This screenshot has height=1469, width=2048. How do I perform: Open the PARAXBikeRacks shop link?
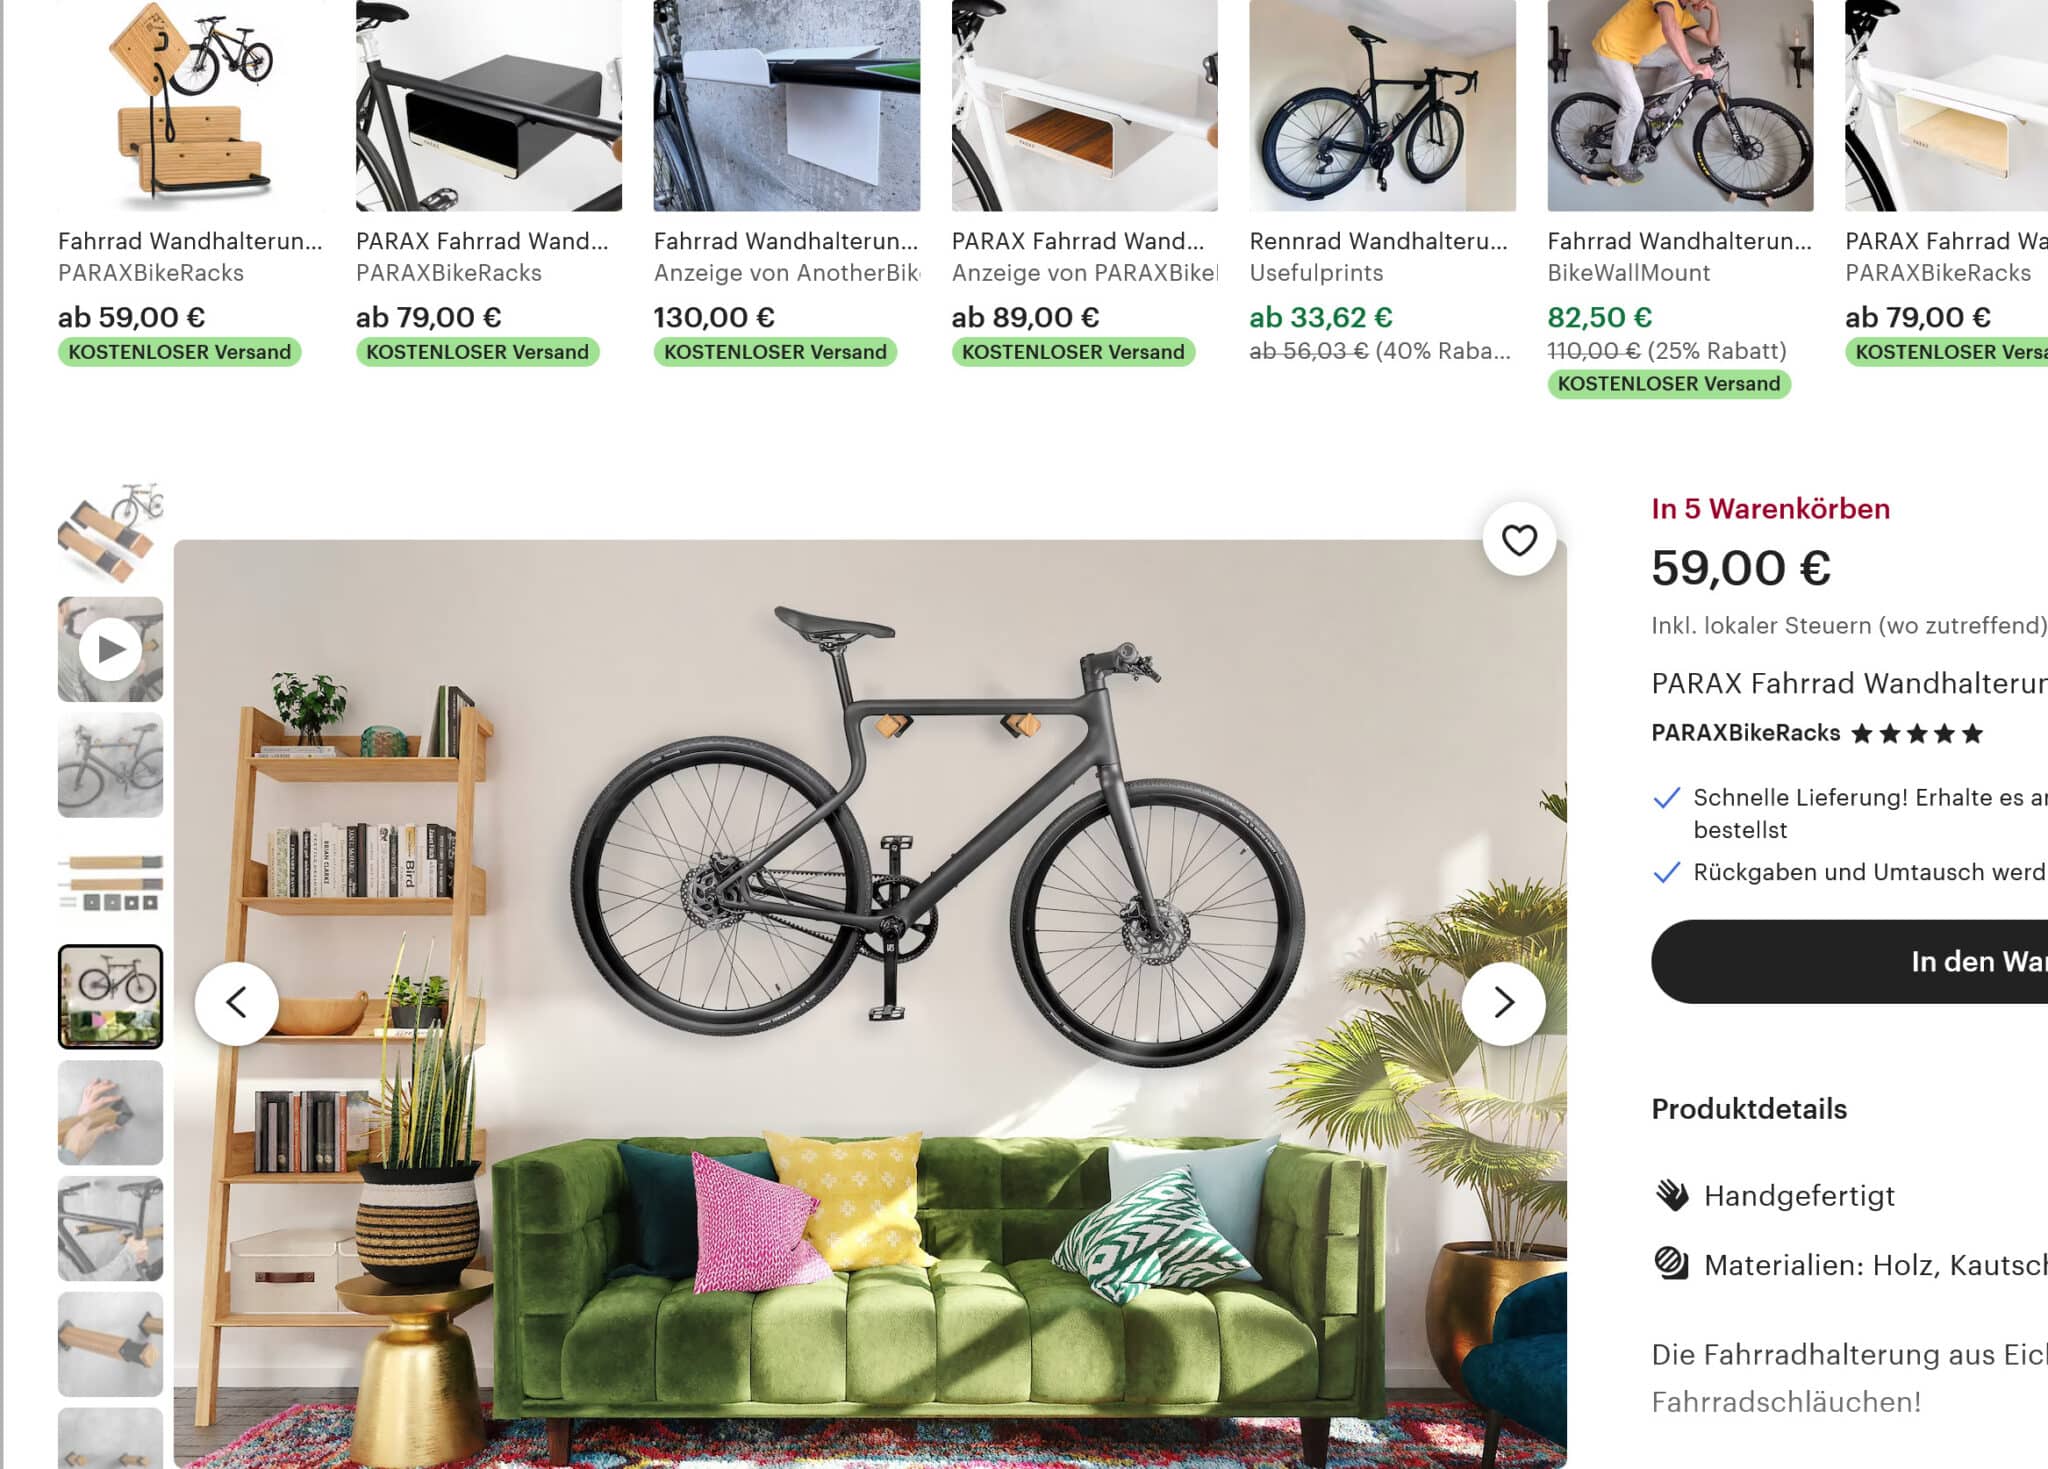point(1745,733)
